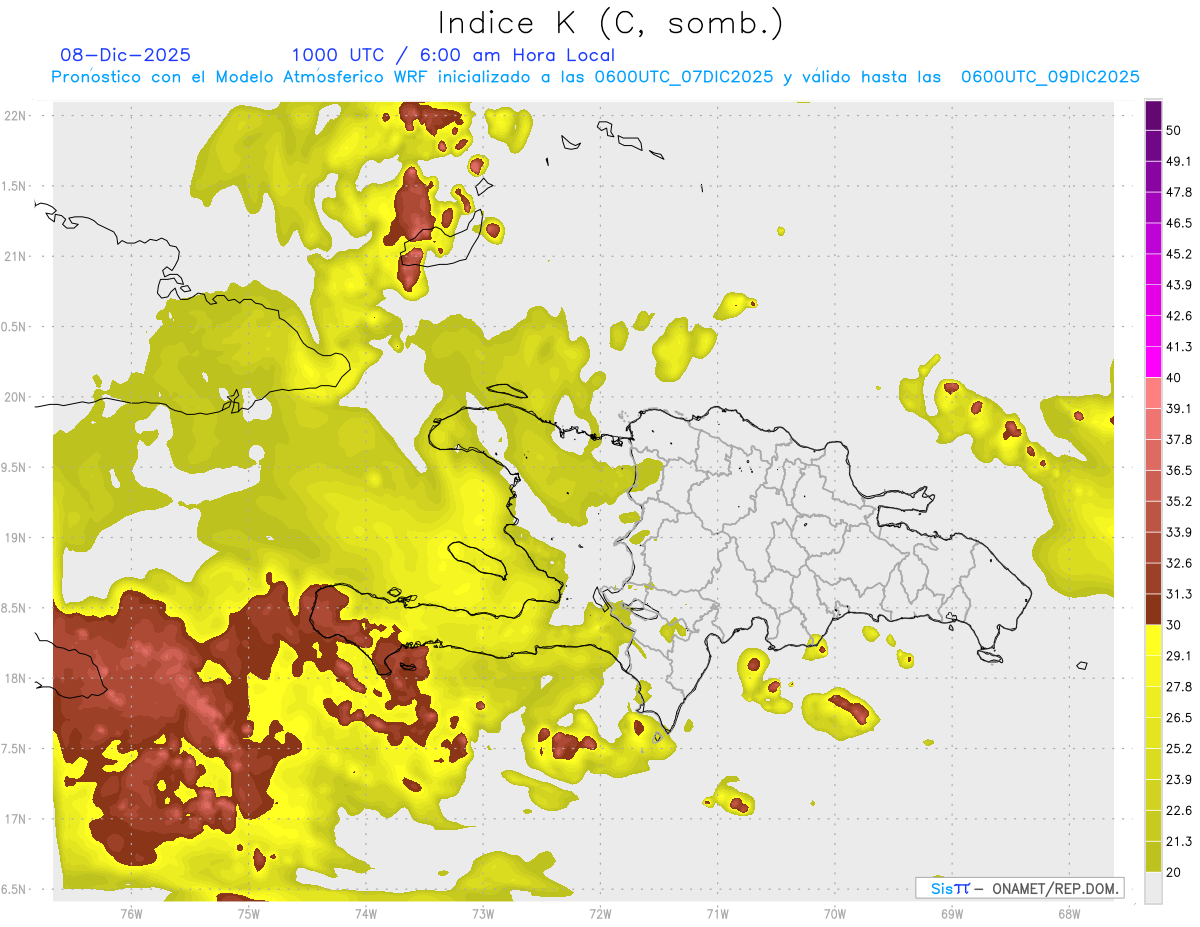
Task: Click the '26.5' color scale value
Action: point(1179,718)
